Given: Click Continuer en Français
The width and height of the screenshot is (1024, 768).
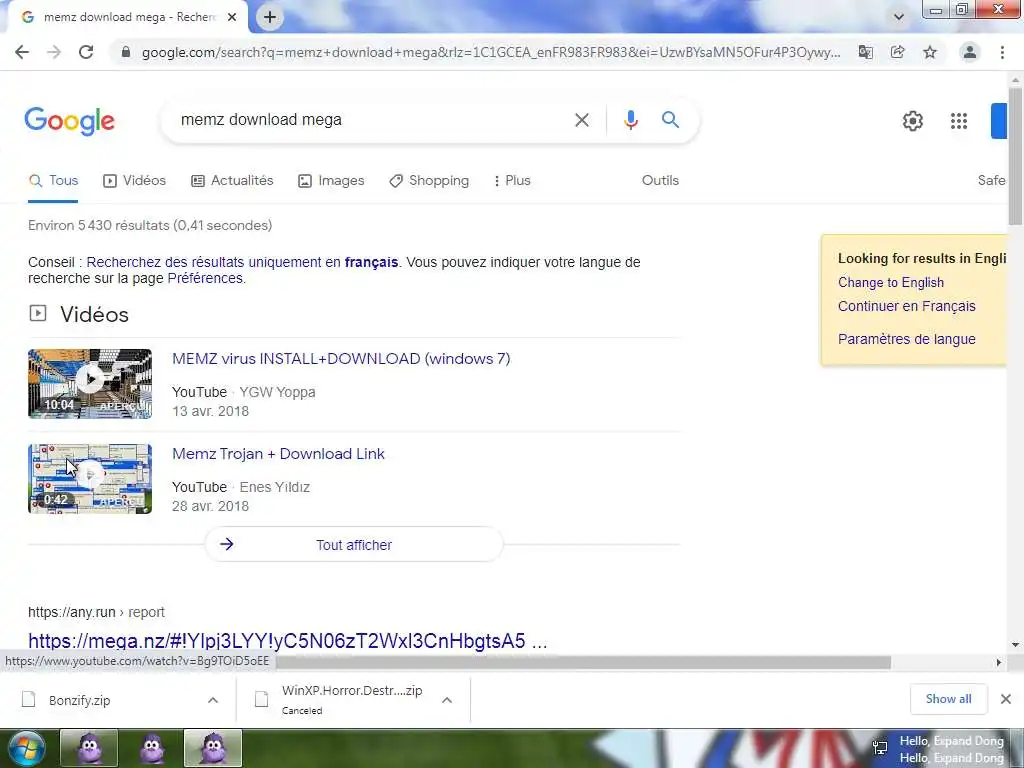Looking at the screenshot, I should point(906,306).
